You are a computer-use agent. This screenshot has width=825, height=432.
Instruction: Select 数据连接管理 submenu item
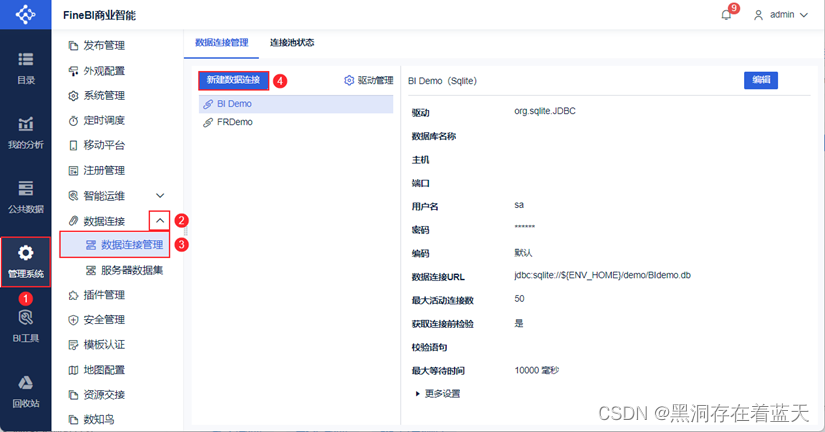click(x=115, y=245)
